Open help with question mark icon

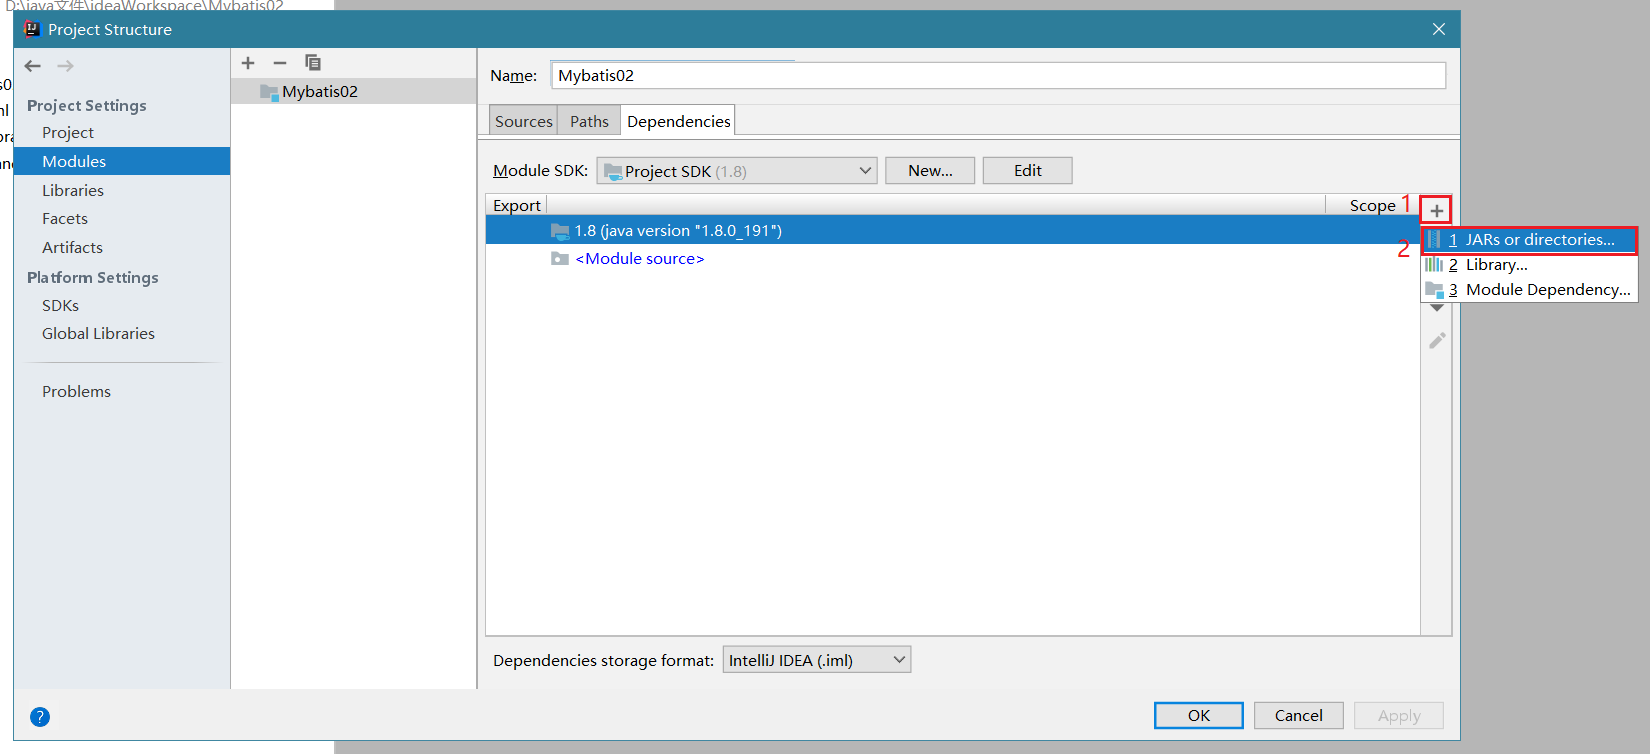point(40,717)
